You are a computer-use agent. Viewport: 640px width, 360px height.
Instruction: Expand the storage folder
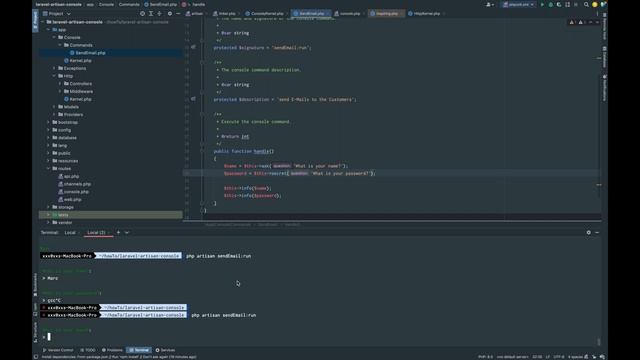(49, 207)
